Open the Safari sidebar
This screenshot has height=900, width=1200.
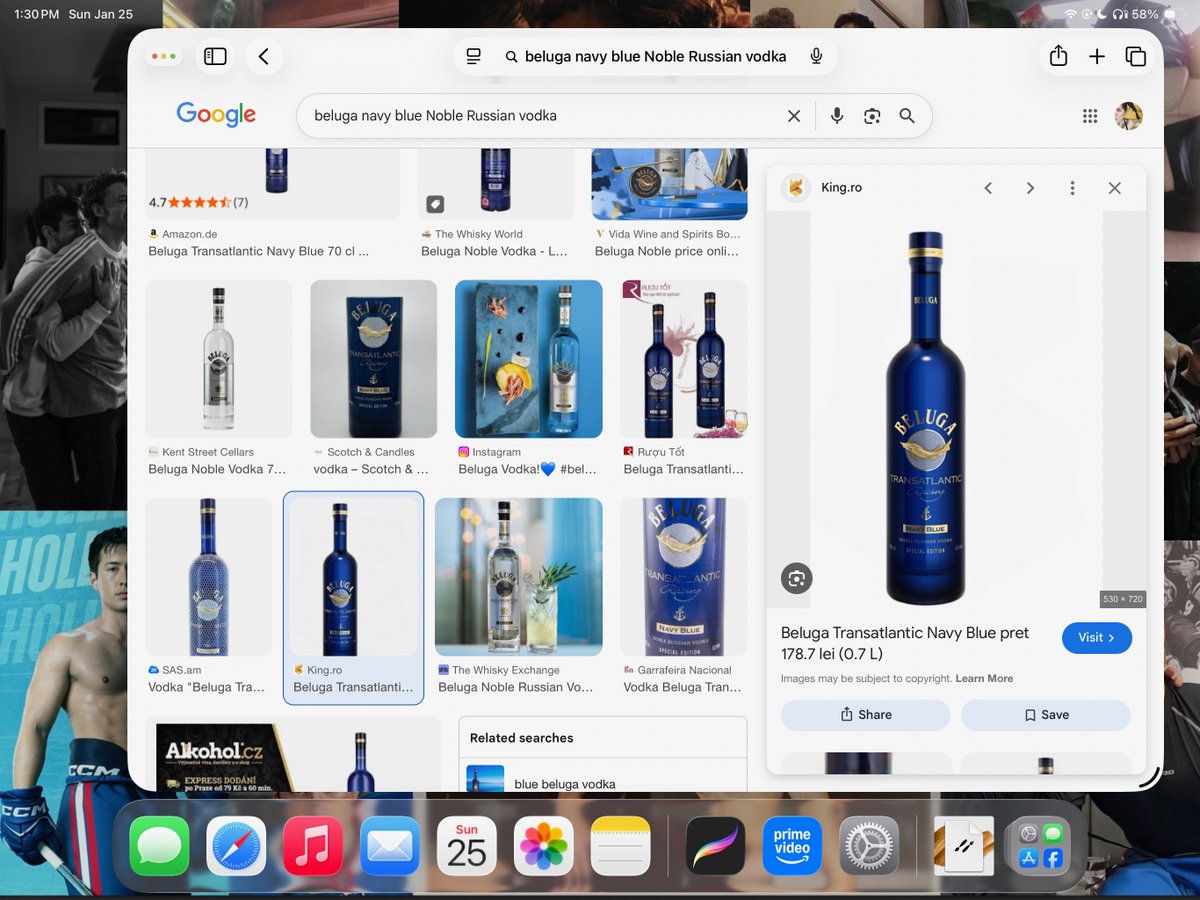coord(214,56)
